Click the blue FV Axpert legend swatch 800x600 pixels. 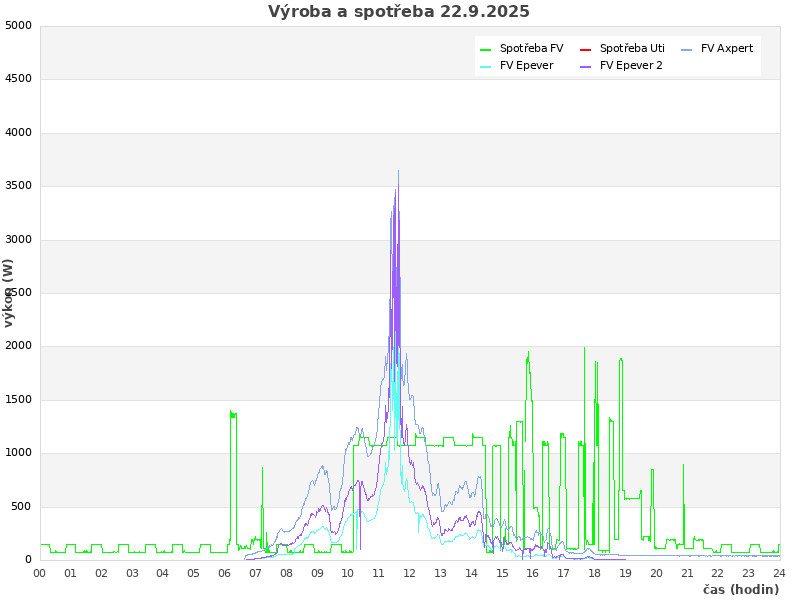click(x=687, y=49)
